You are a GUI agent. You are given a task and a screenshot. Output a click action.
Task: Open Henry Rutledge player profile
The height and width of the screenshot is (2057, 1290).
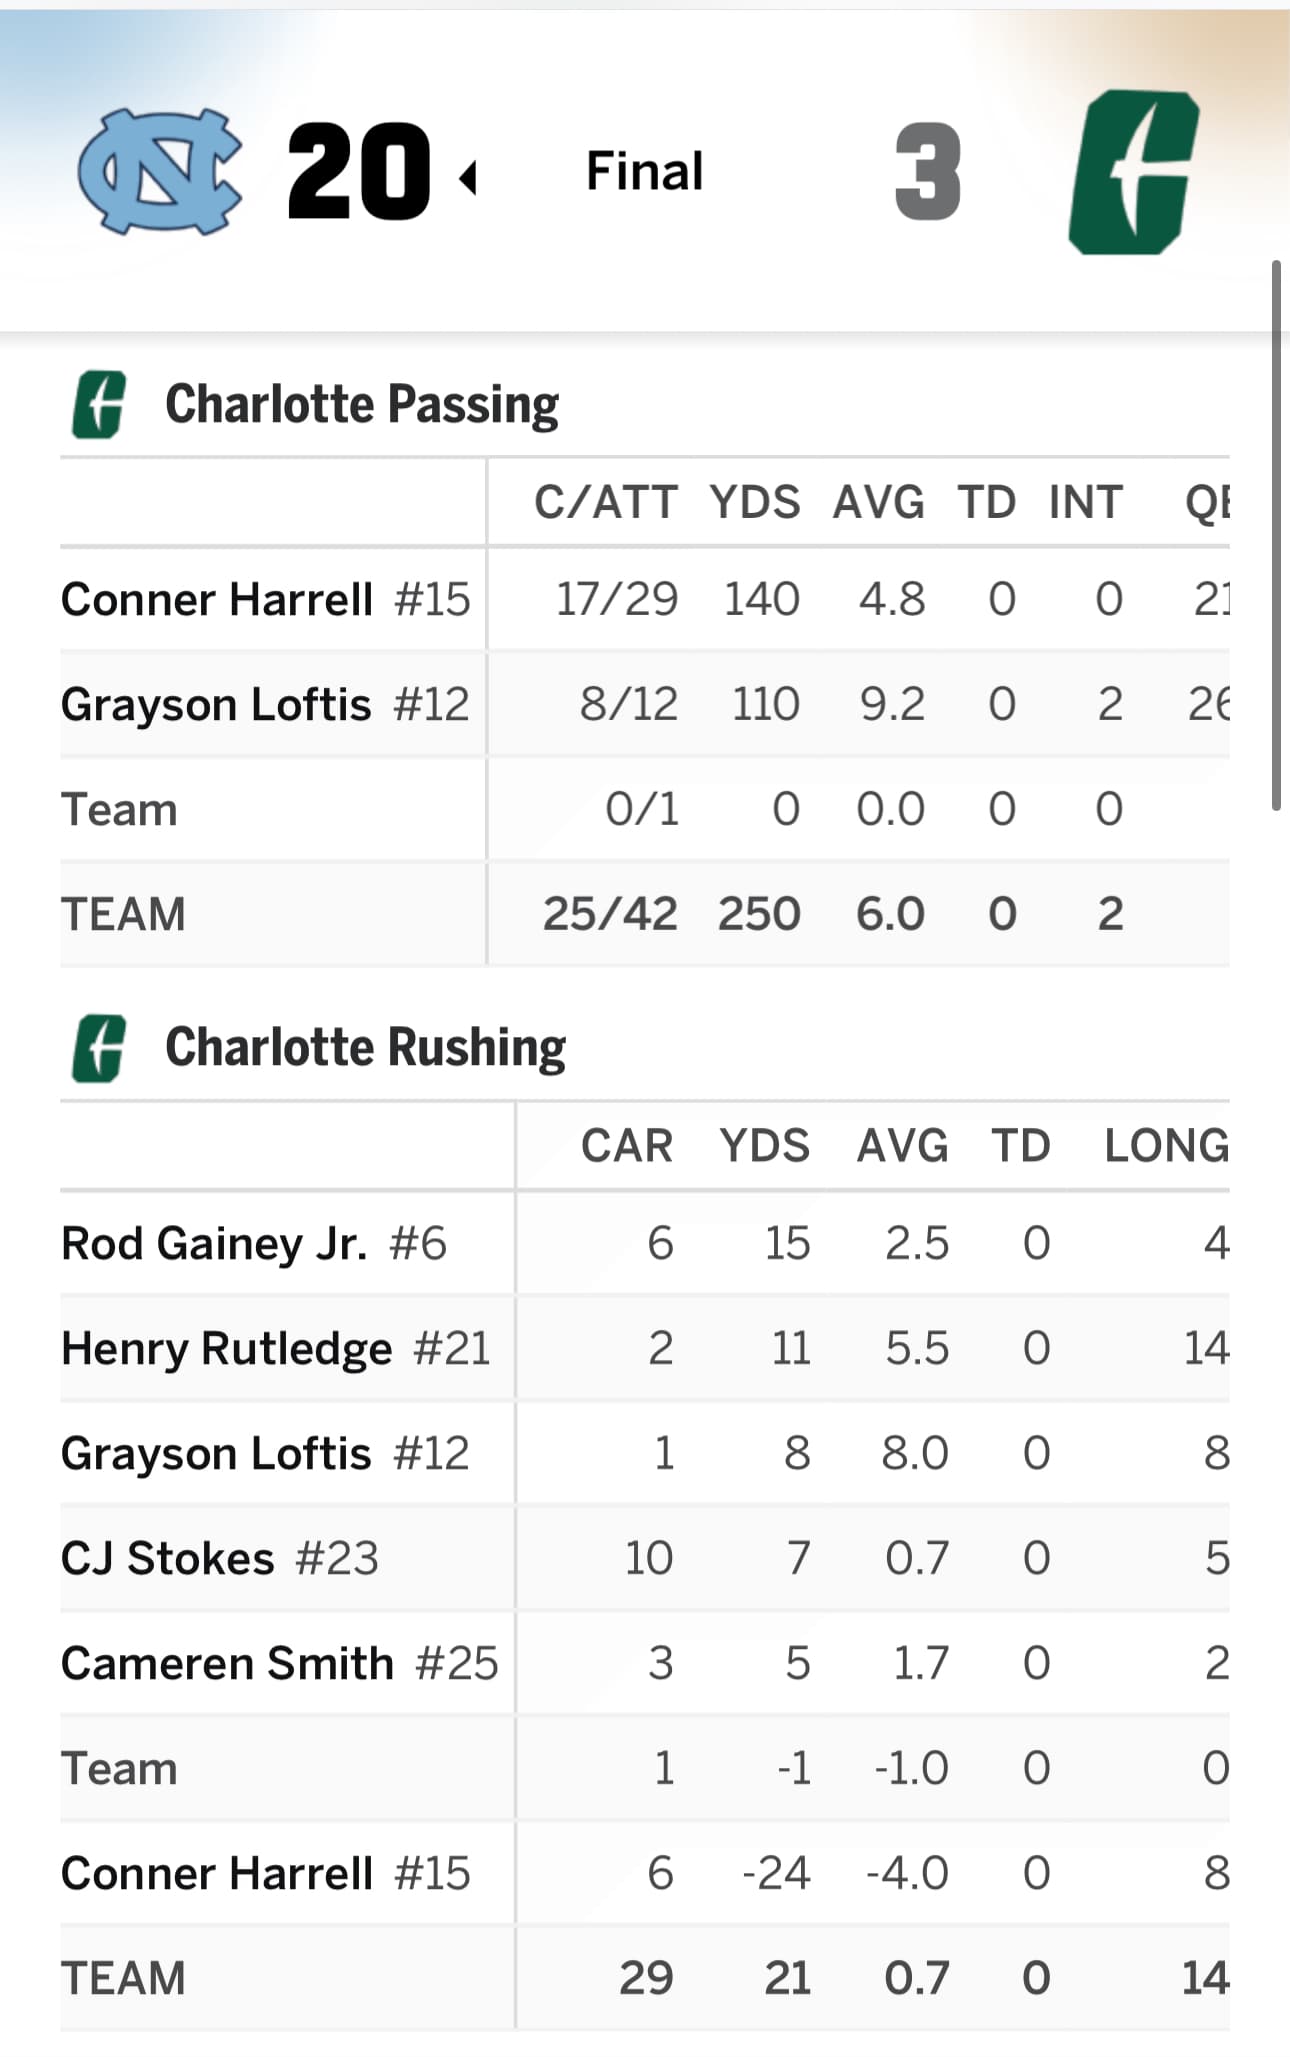click(x=226, y=1349)
